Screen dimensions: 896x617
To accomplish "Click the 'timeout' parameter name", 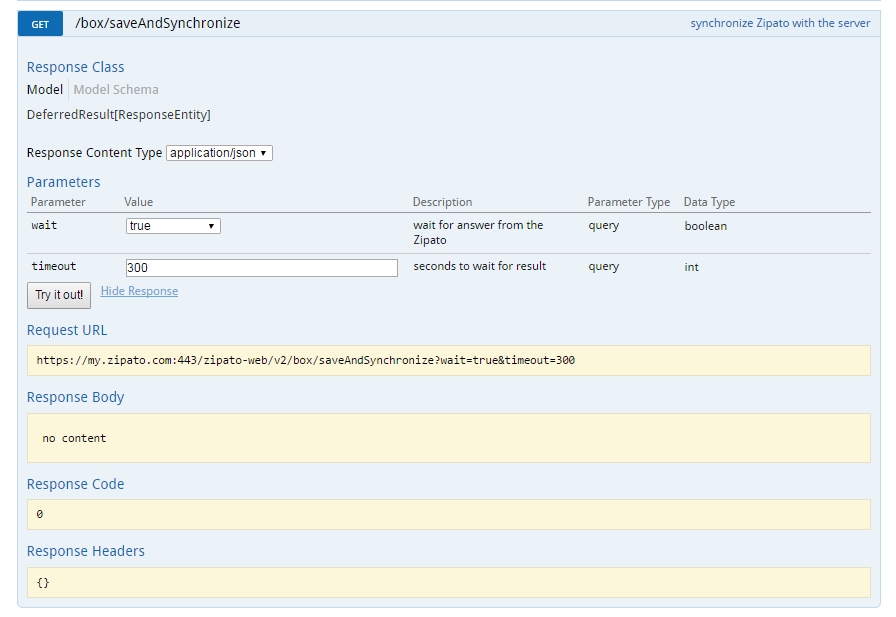I will tap(53, 267).
